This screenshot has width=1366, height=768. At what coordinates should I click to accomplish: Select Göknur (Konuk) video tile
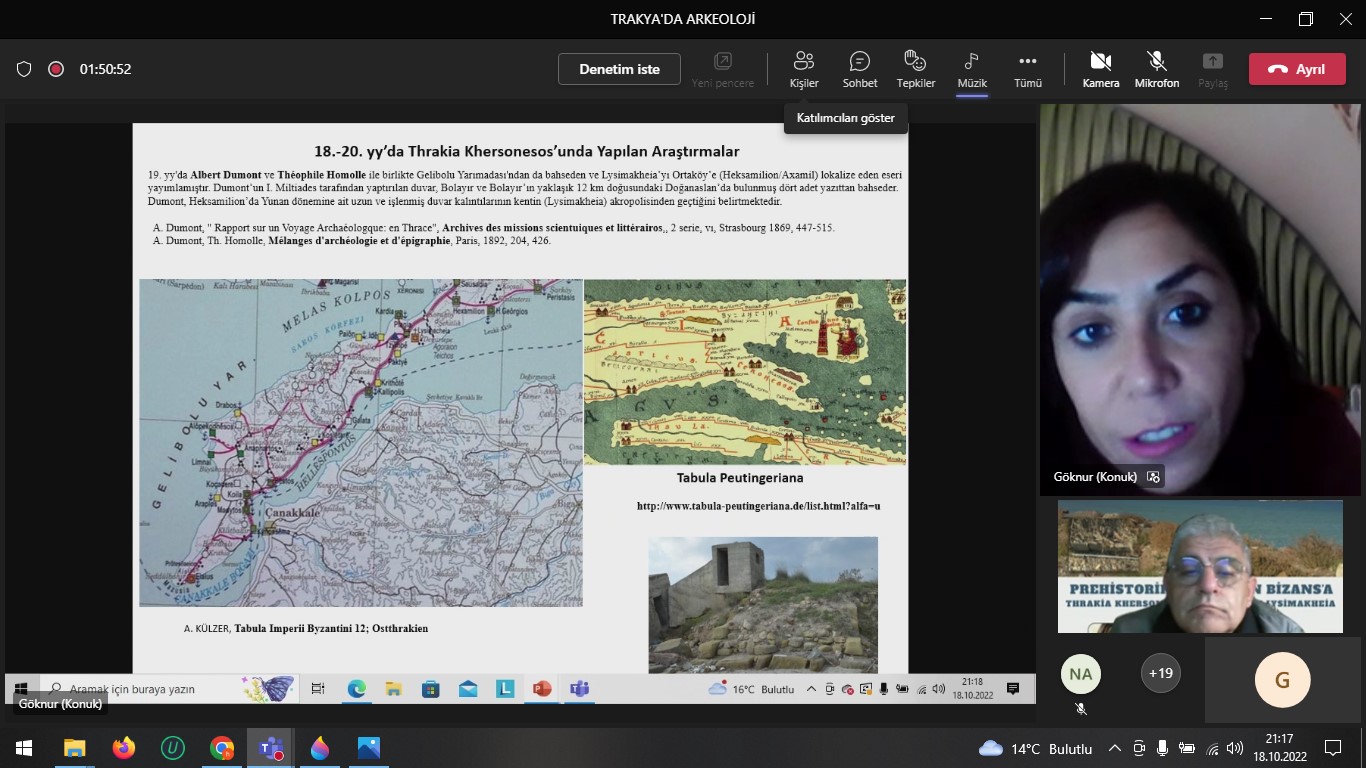click(1200, 299)
